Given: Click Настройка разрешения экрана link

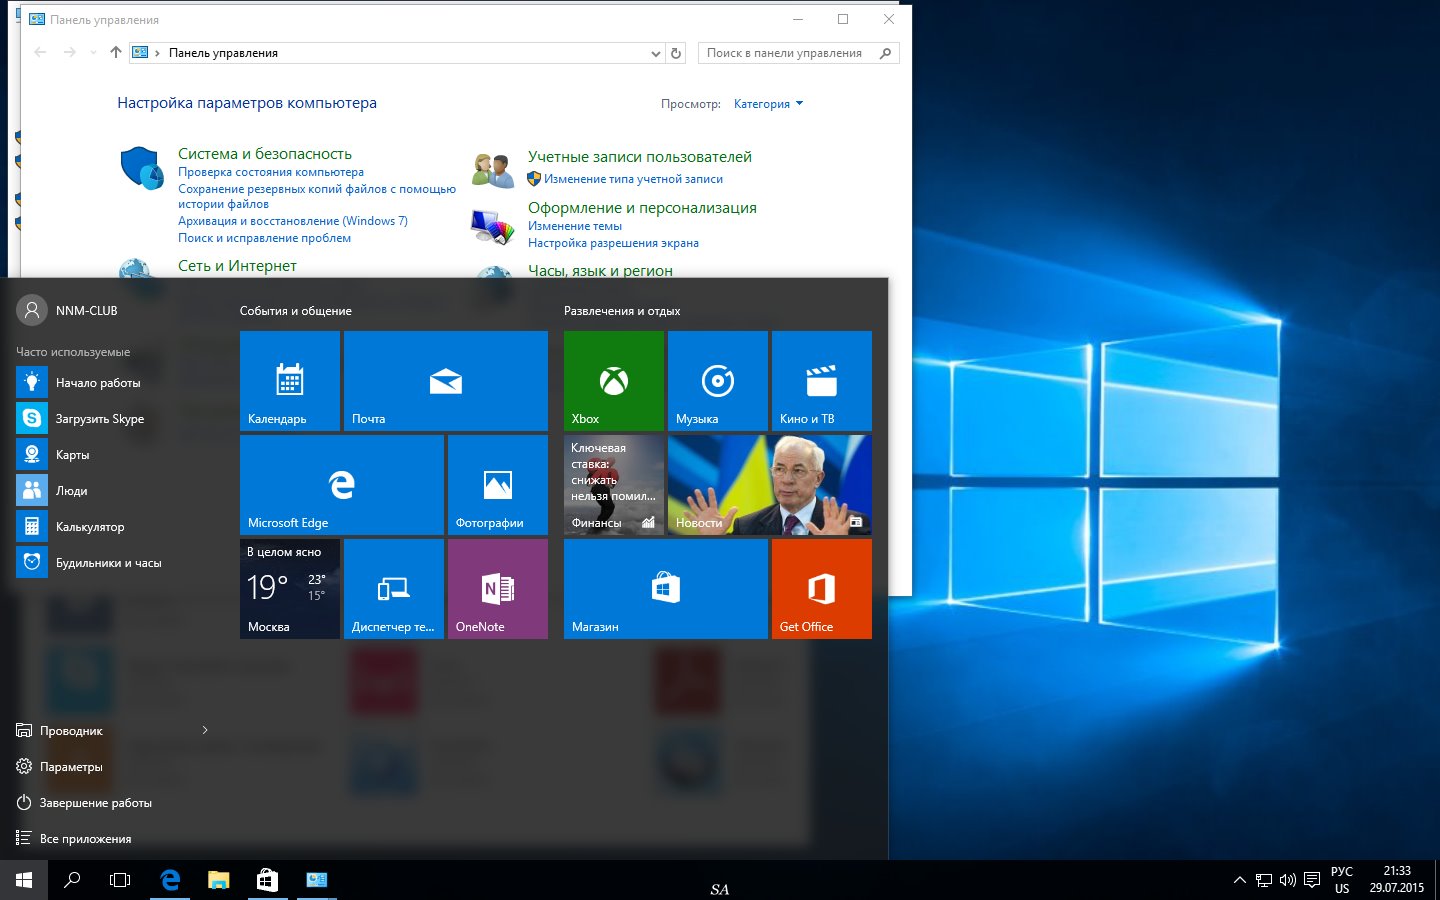Looking at the screenshot, I should pos(613,243).
